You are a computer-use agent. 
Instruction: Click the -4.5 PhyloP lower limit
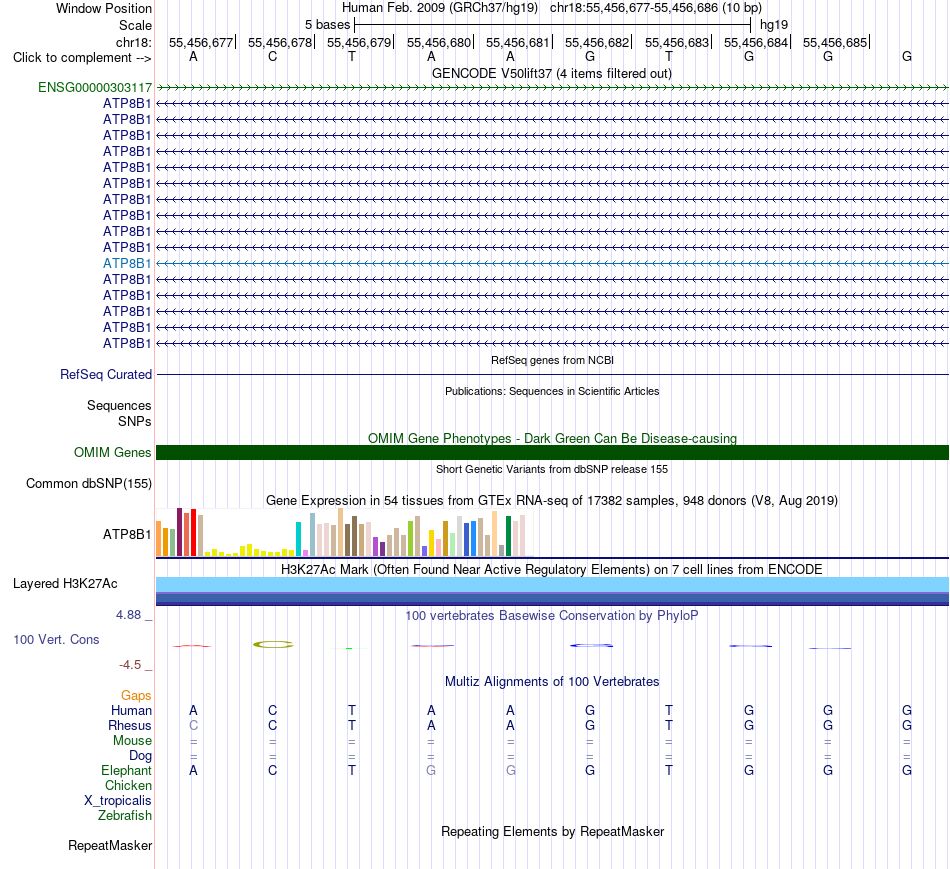tap(130, 665)
